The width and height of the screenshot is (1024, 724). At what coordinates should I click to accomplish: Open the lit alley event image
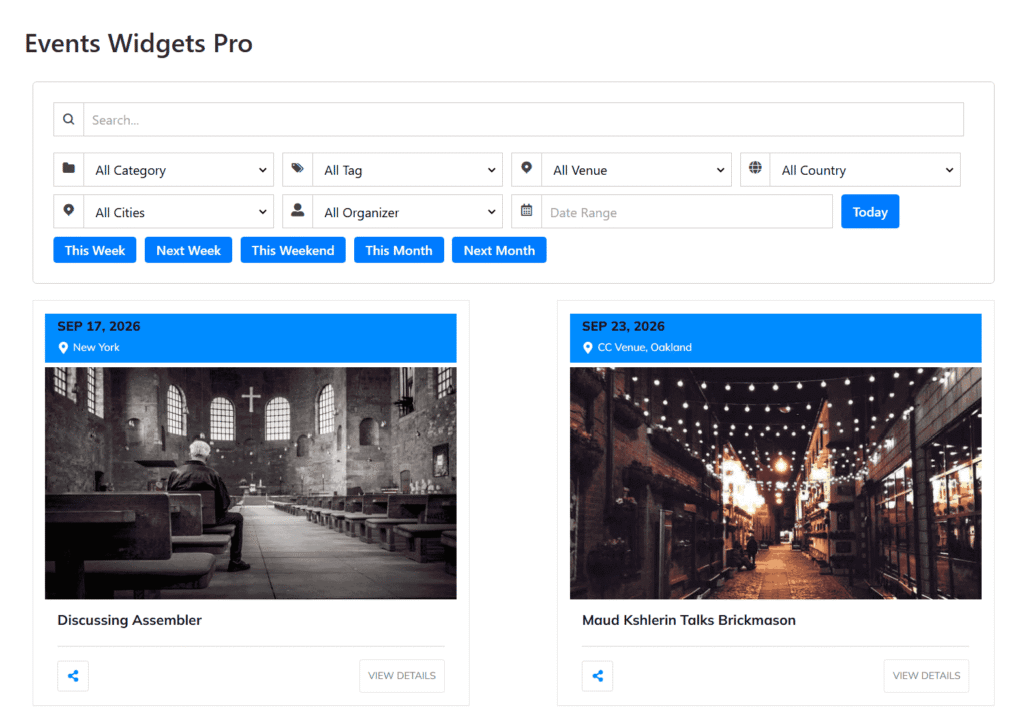[776, 483]
